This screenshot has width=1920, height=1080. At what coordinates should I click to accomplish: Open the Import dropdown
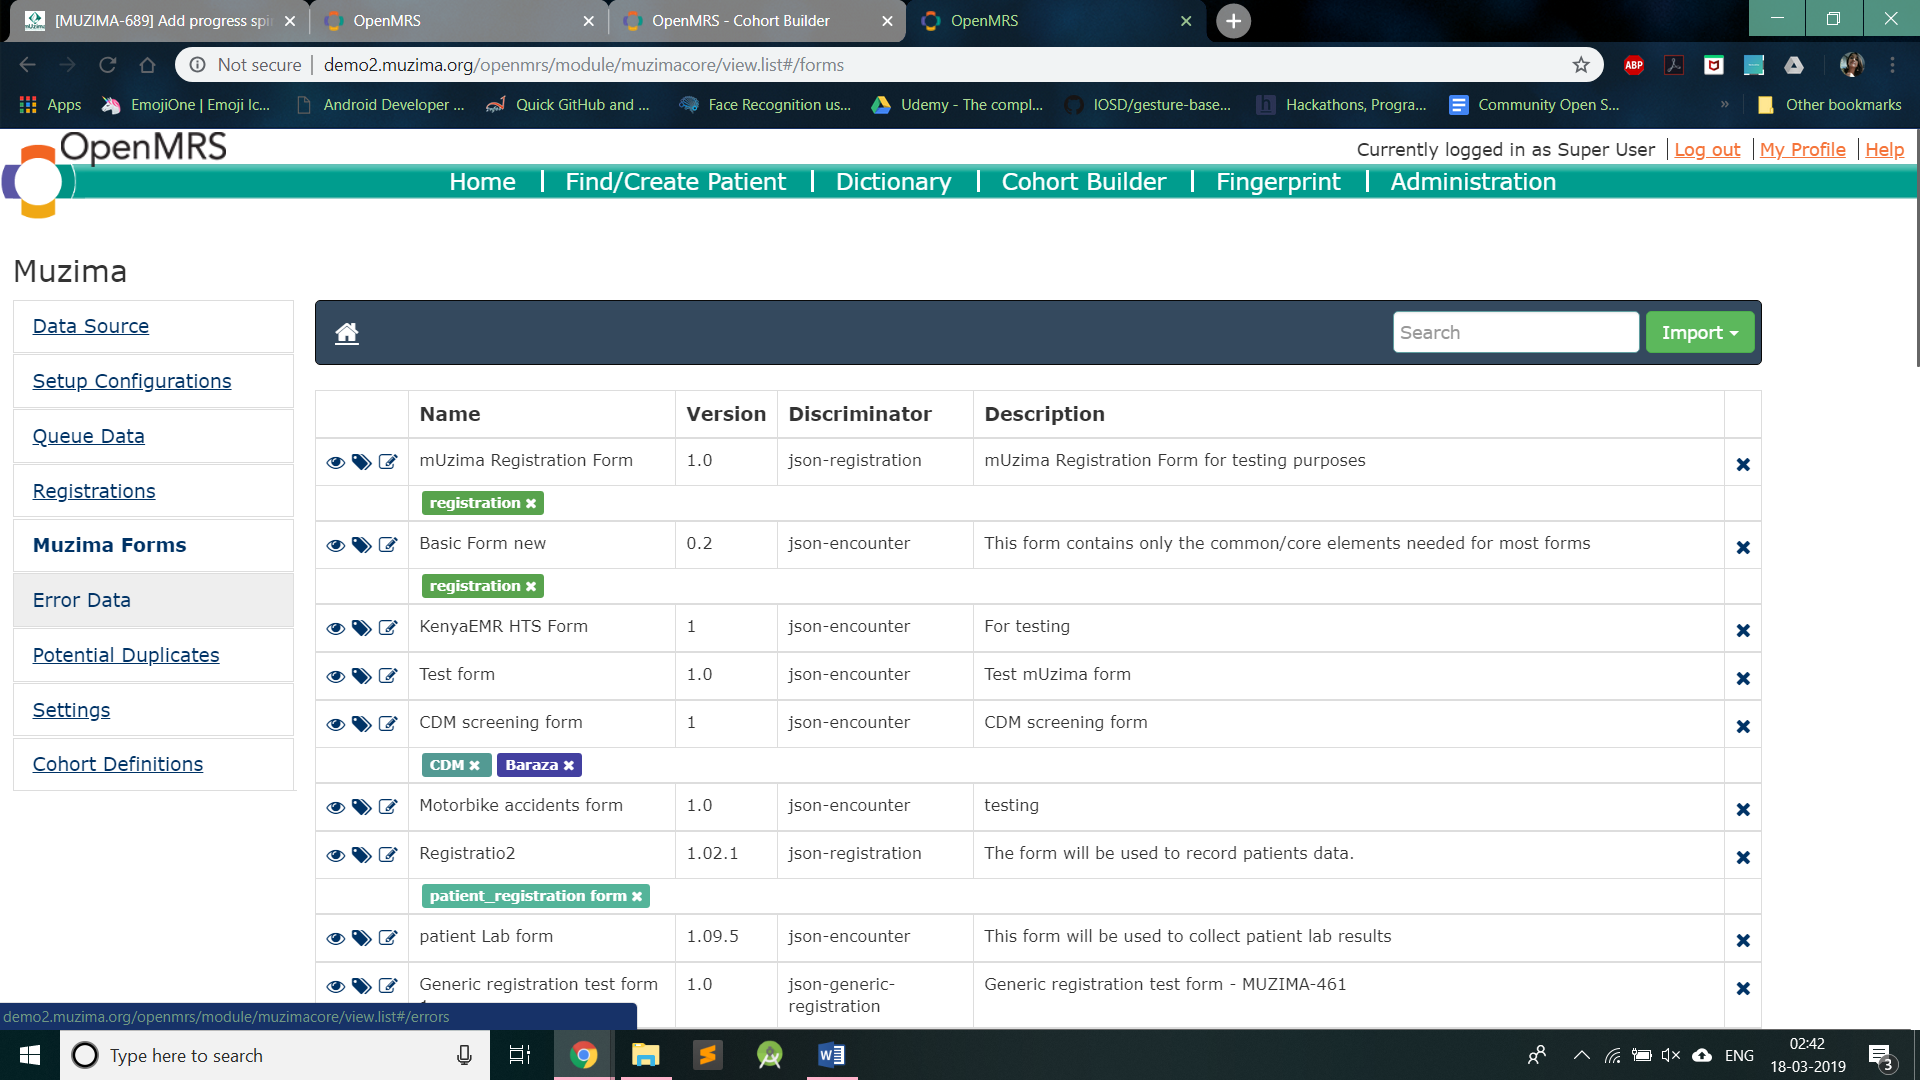click(x=1700, y=332)
